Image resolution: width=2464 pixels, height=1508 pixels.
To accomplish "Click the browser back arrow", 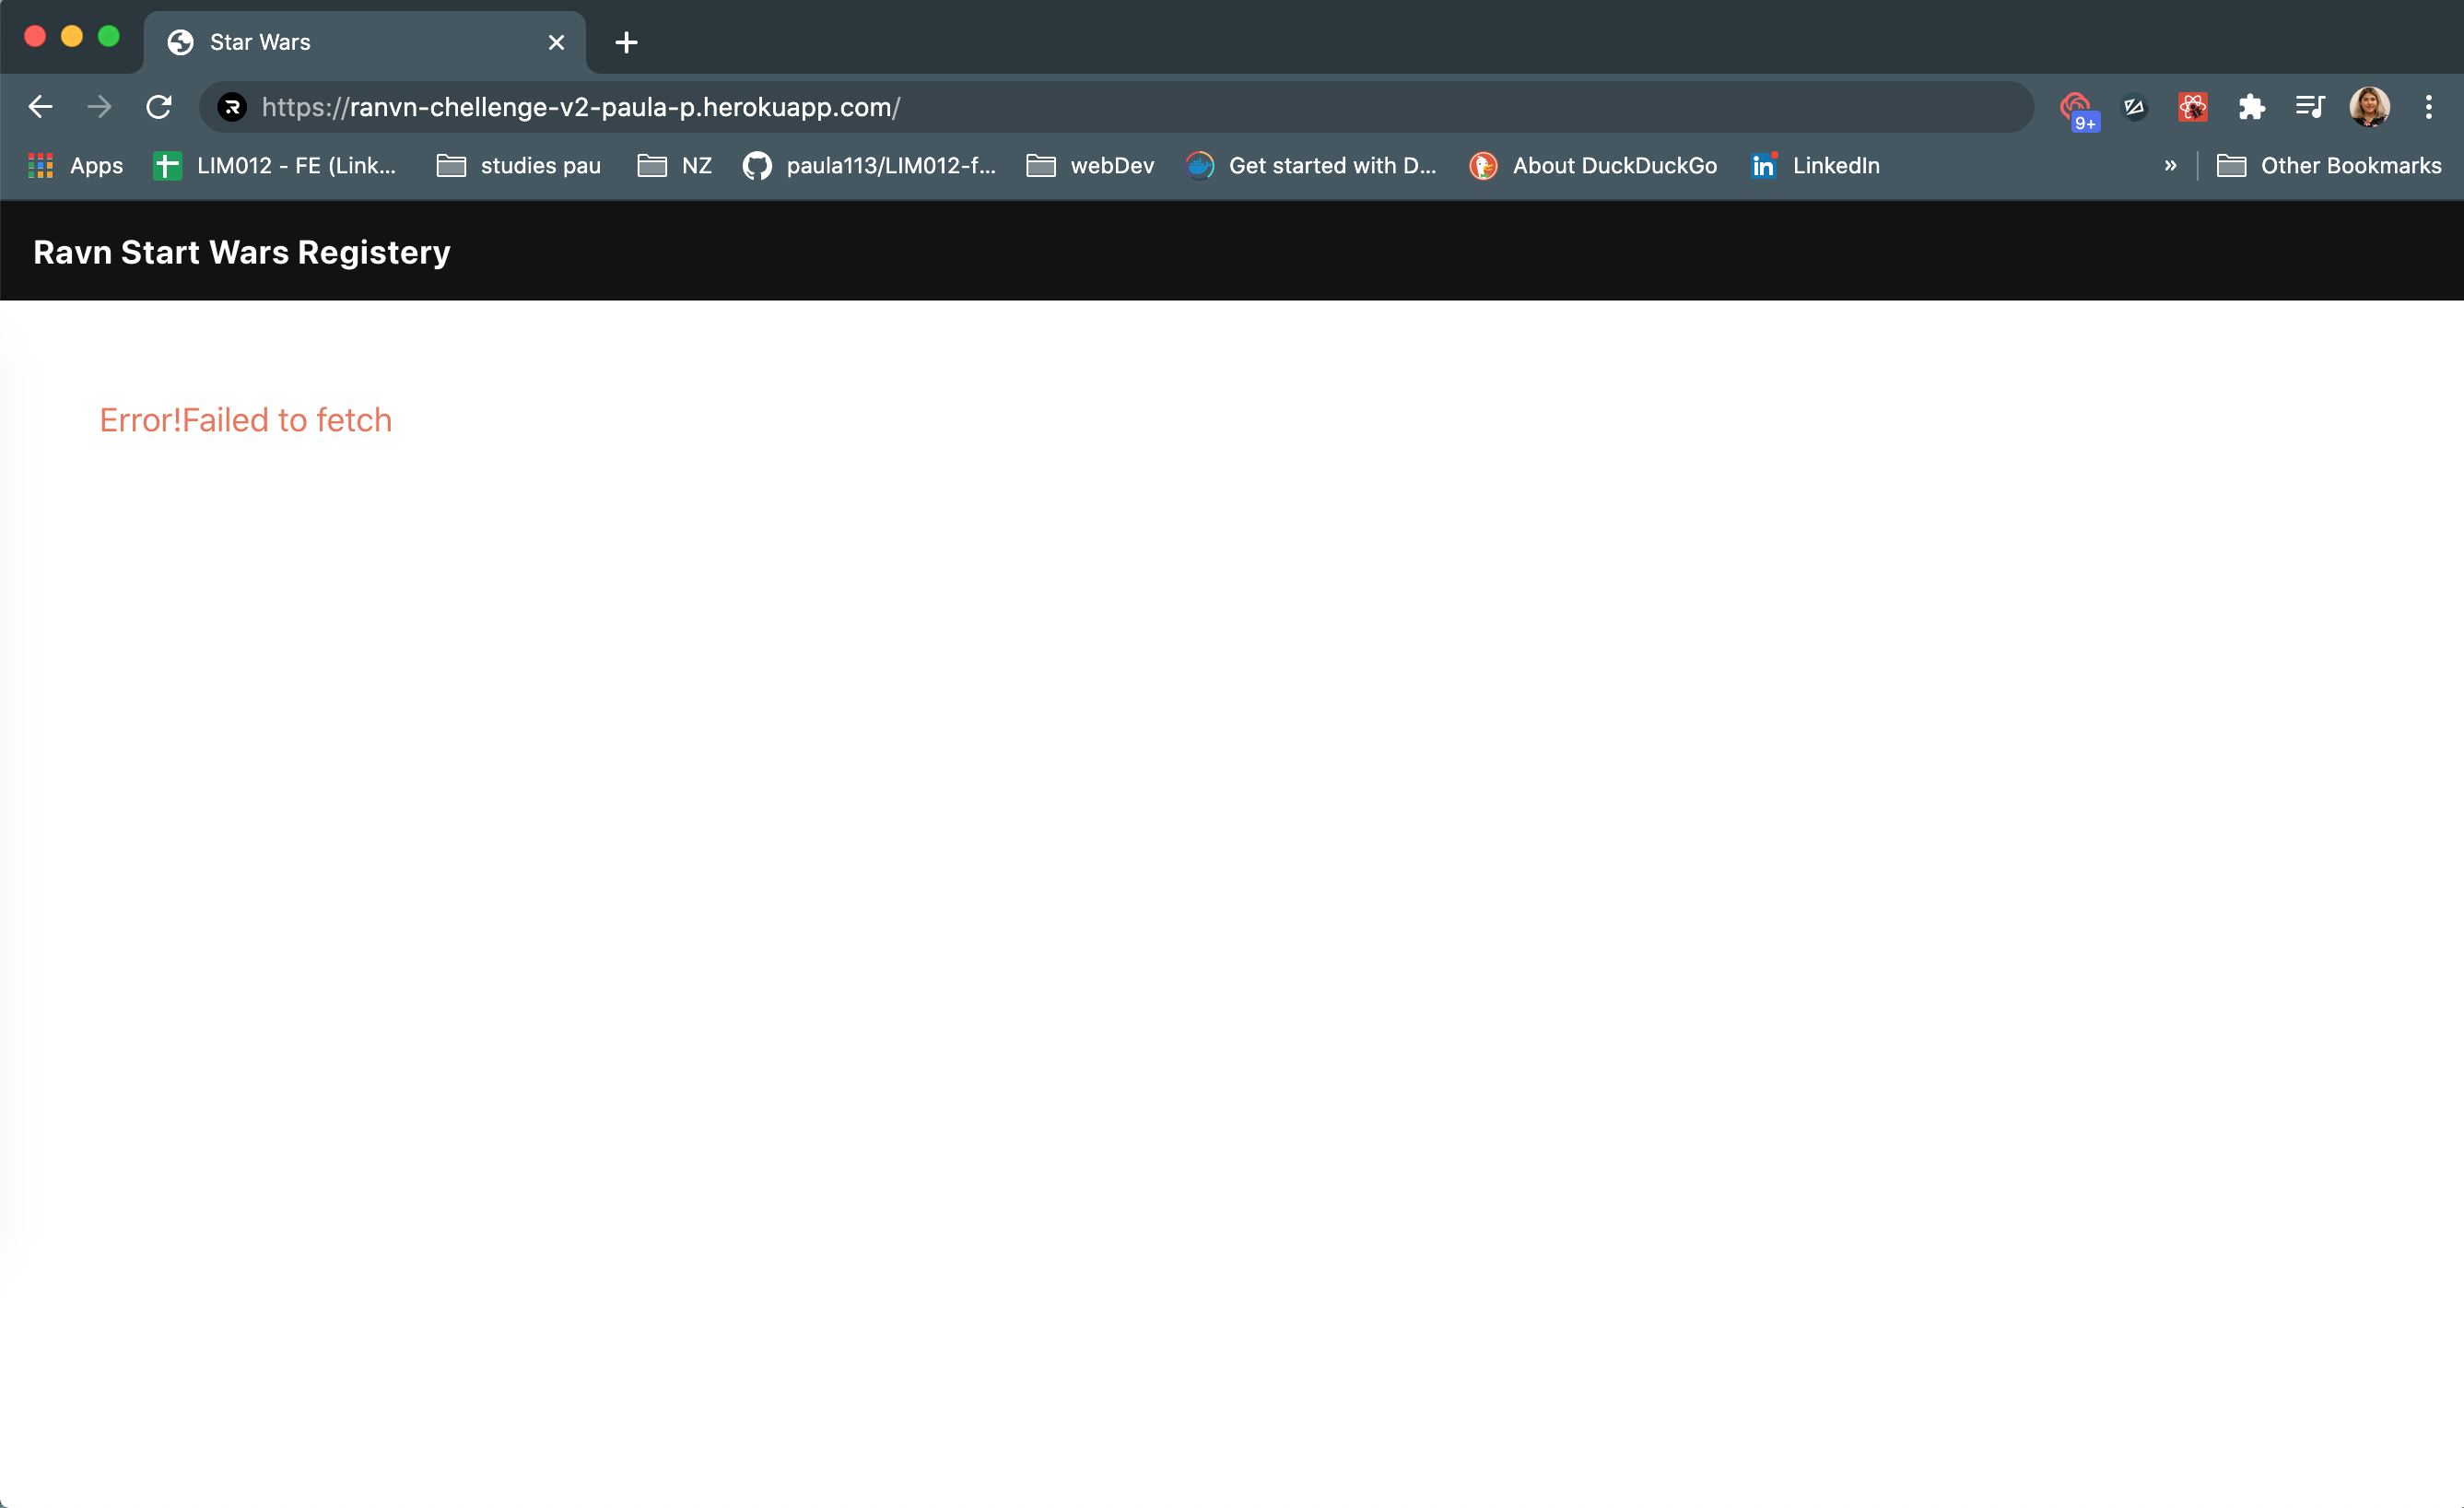I will (x=40, y=107).
